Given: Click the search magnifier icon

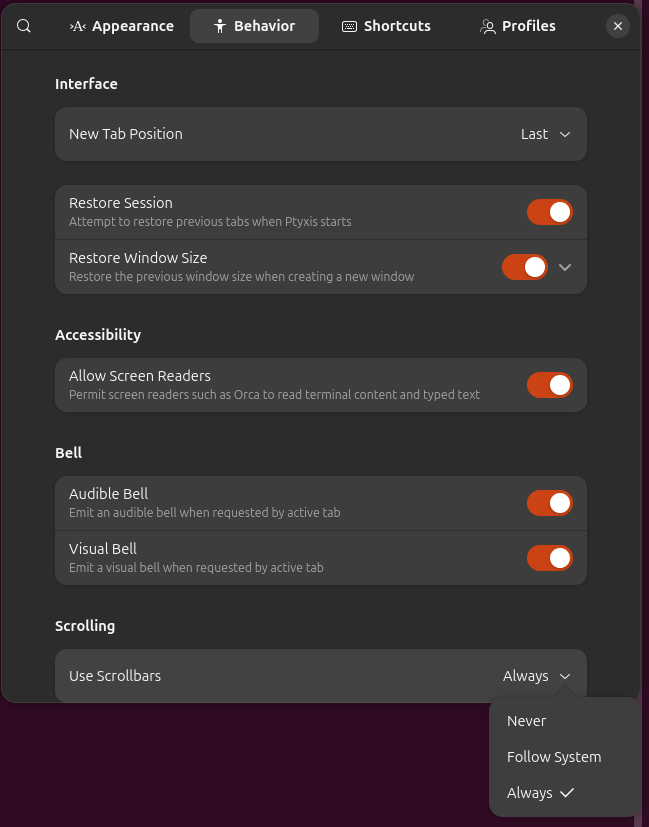Looking at the screenshot, I should pos(23,26).
